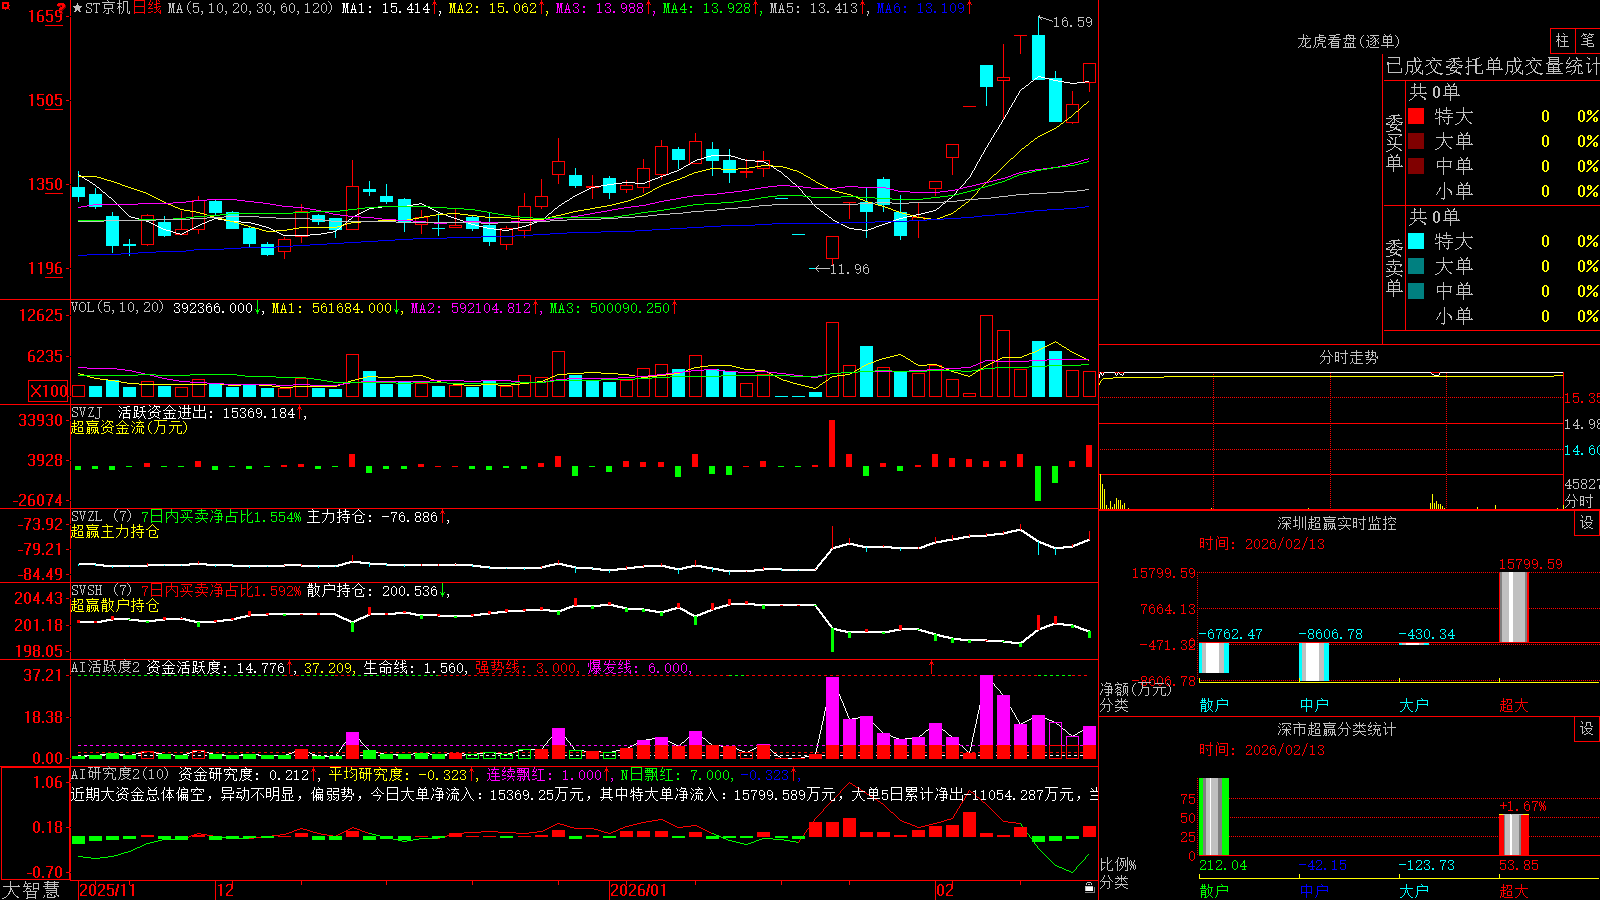Open 设 settings for 深圳超赢实时监控
The image size is (1600, 900).
[x=1587, y=523]
